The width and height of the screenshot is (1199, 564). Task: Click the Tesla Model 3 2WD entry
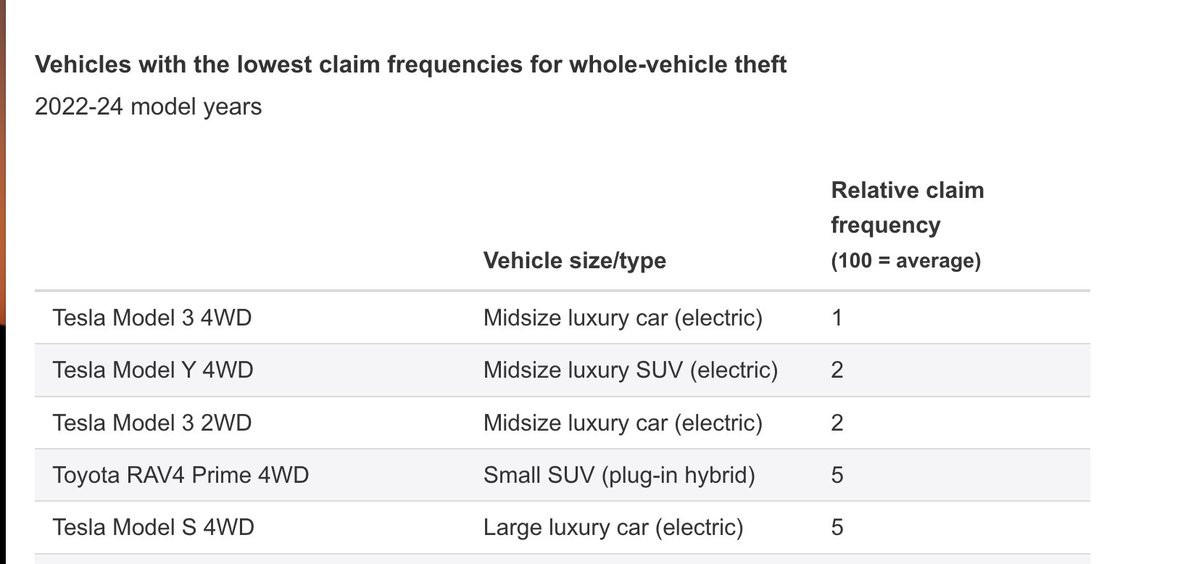click(151, 423)
